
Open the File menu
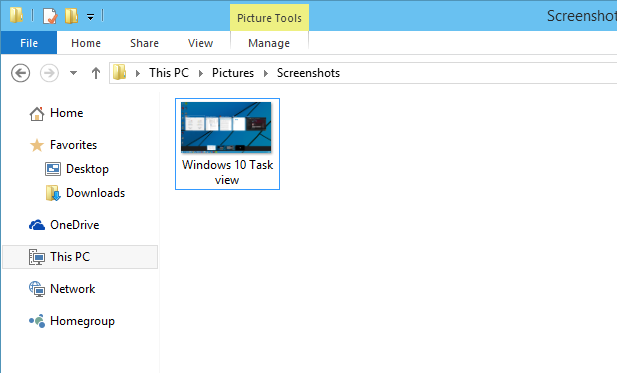29,43
